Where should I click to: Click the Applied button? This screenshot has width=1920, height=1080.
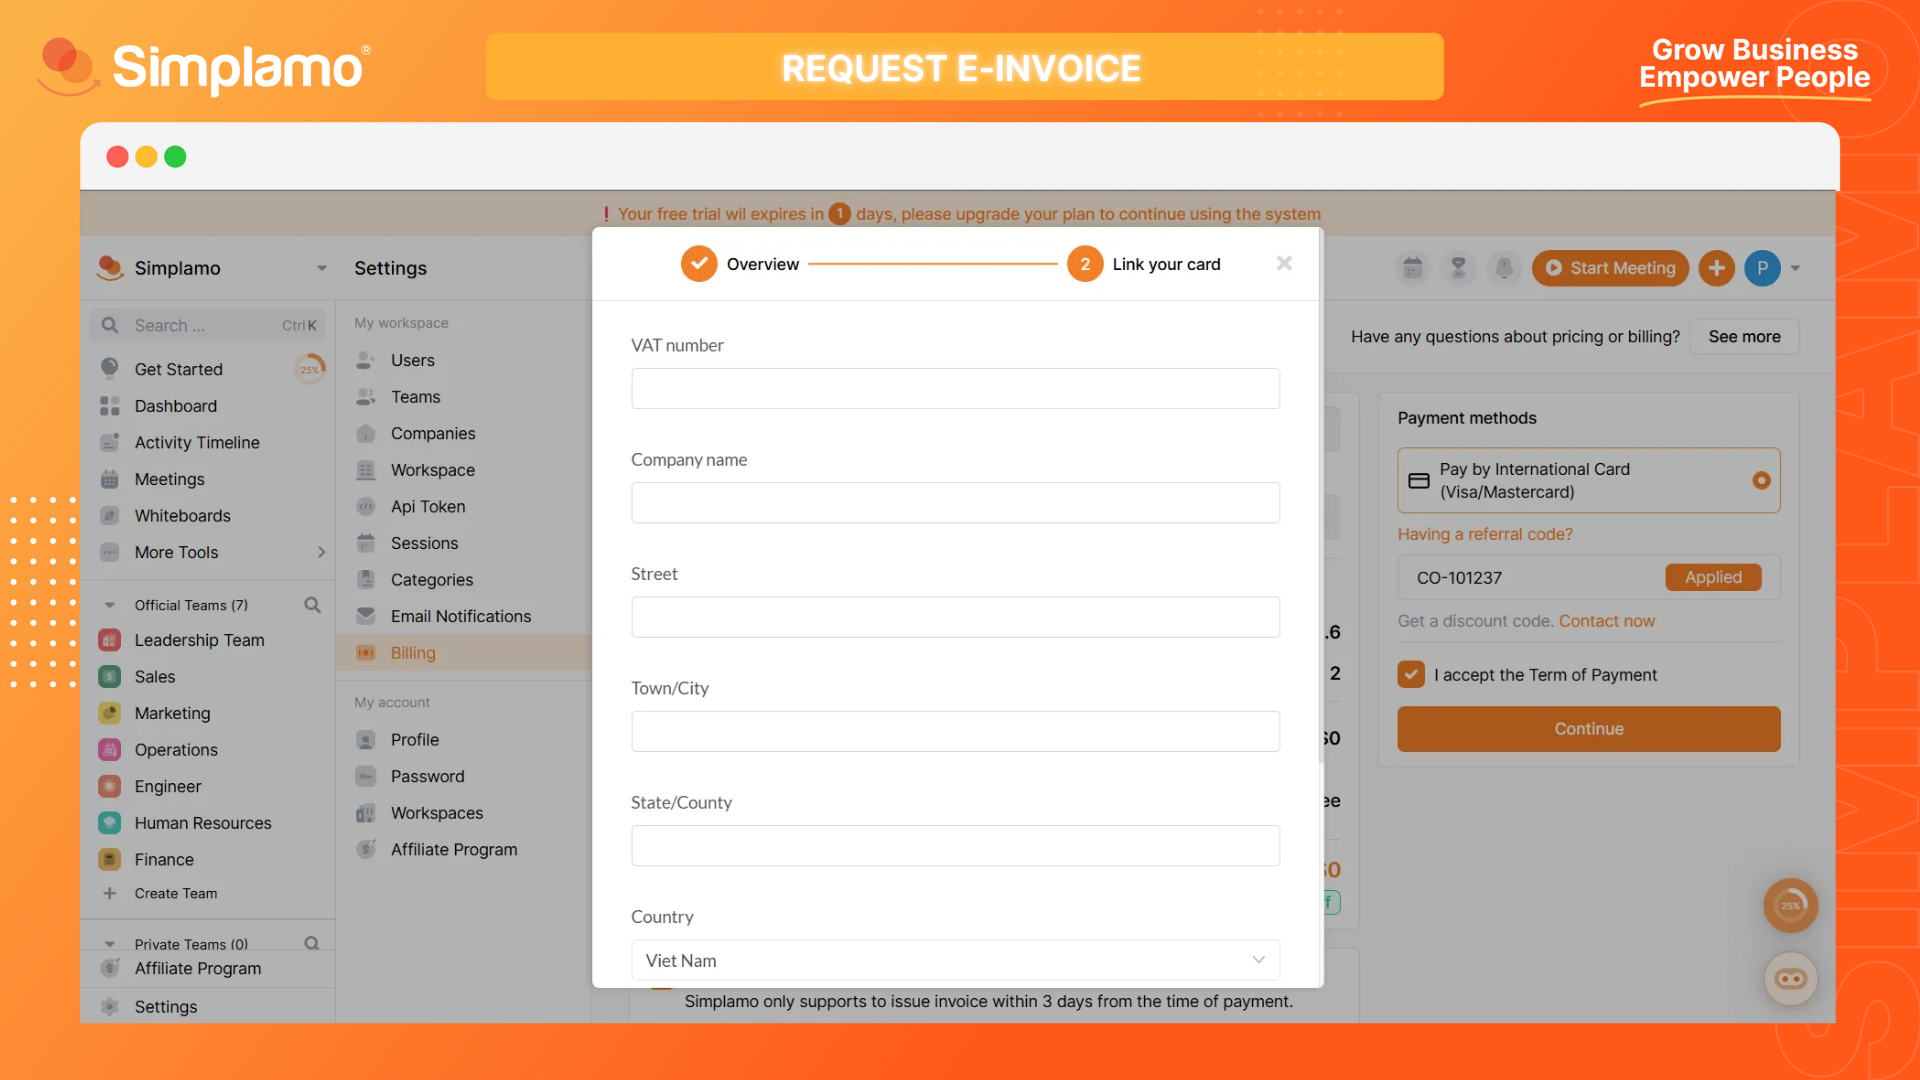(x=1713, y=577)
